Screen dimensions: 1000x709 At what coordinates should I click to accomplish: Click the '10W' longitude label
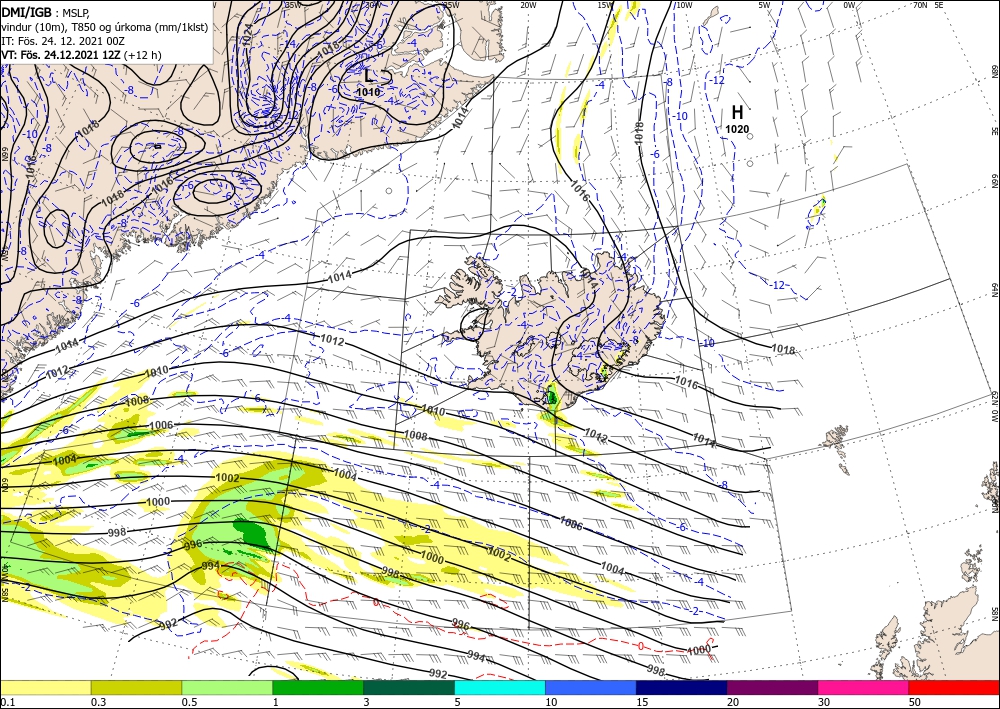tap(684, 5)
